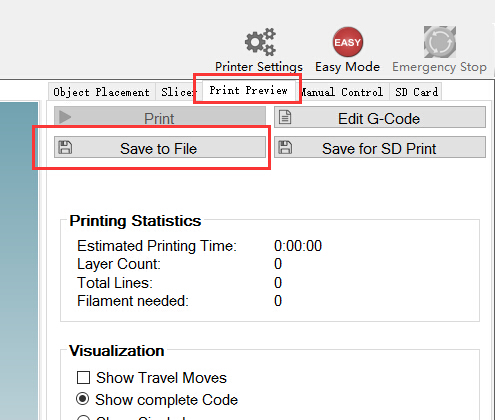The height and width of the screenshot is (420, 495).
Task: Enable Show Travel Moves checkbox
Action: 83,378
